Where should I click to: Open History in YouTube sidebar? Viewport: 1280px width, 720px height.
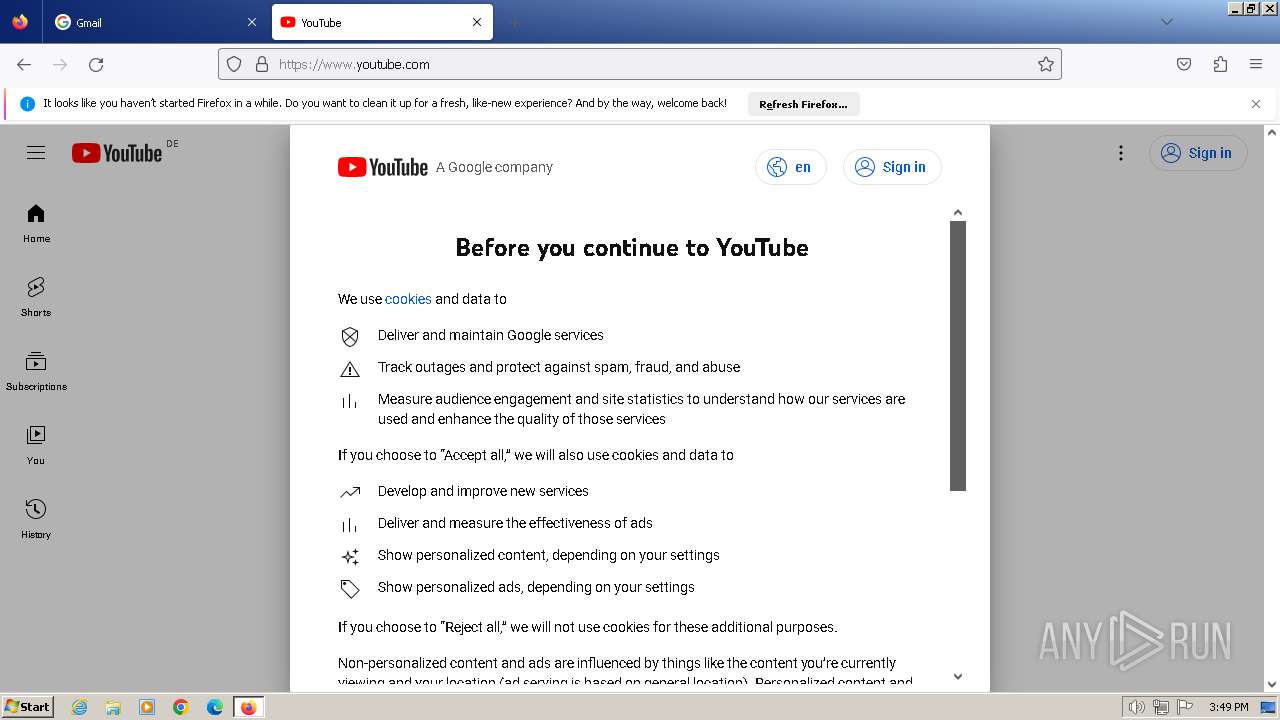click(x=36, y=519)
